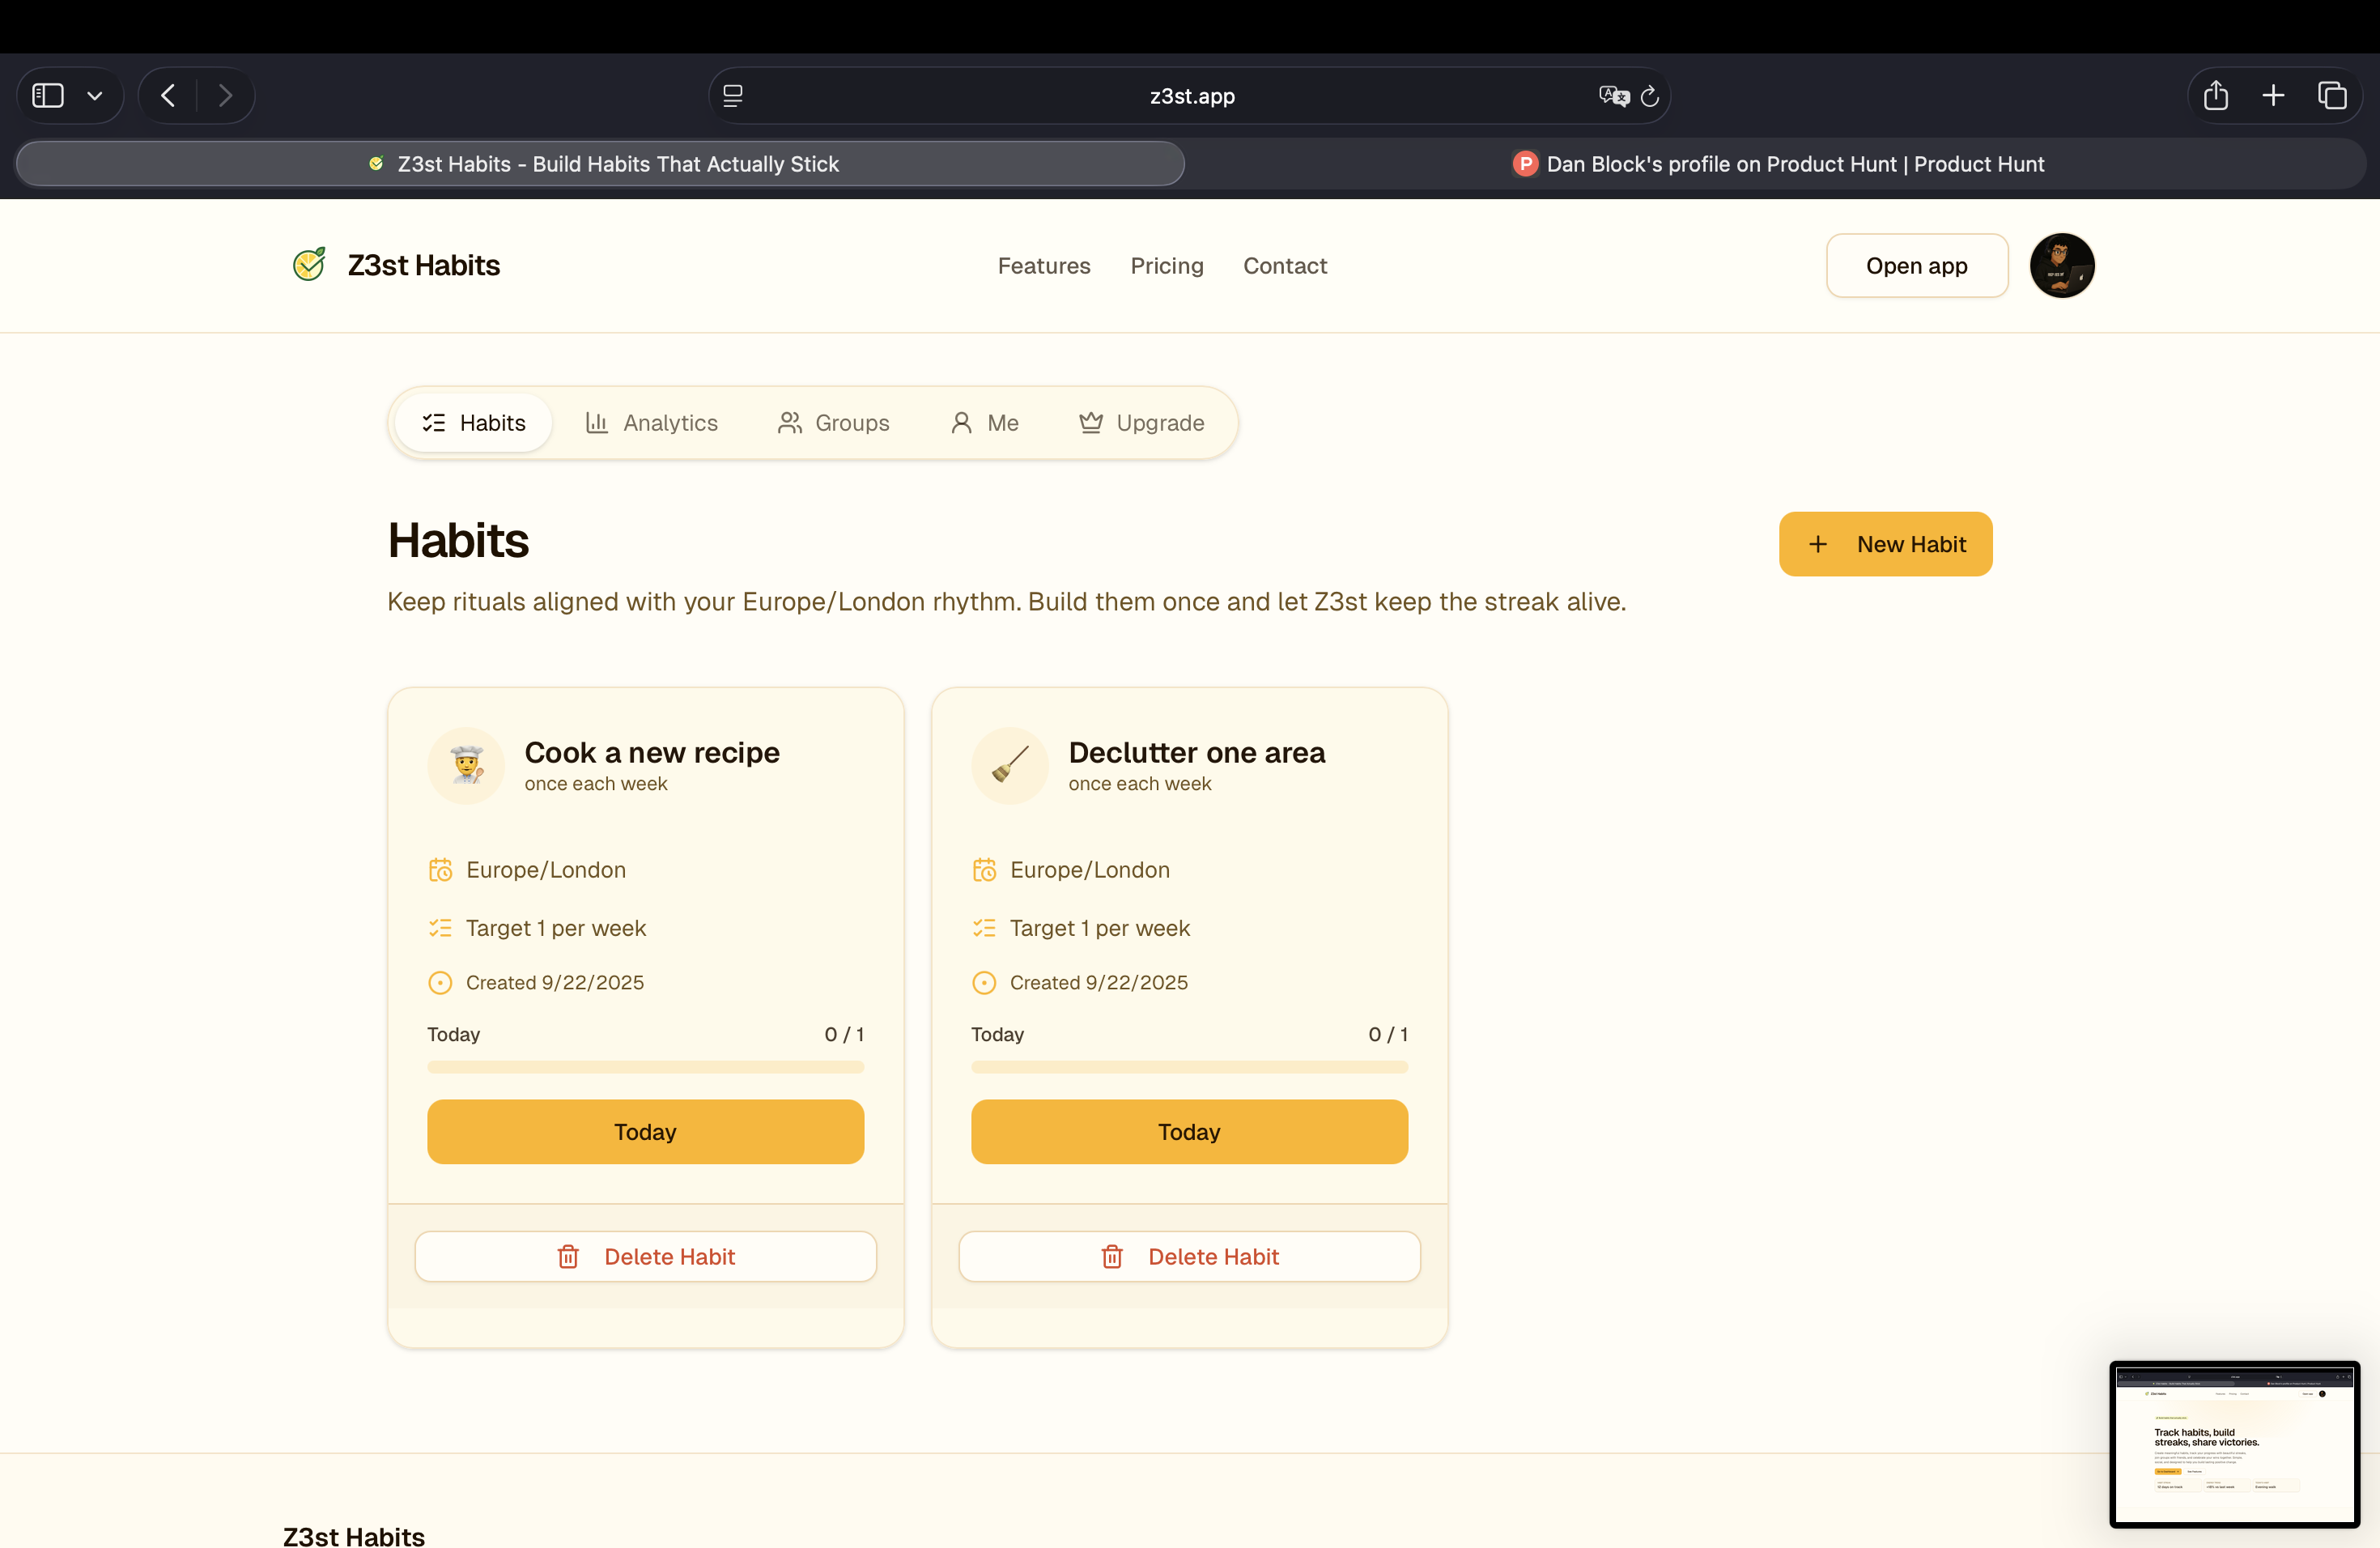The height and width of the screenshot is (1548, 2380).
Task: Open the page reader menu icon
Action: tap(733, 96)
